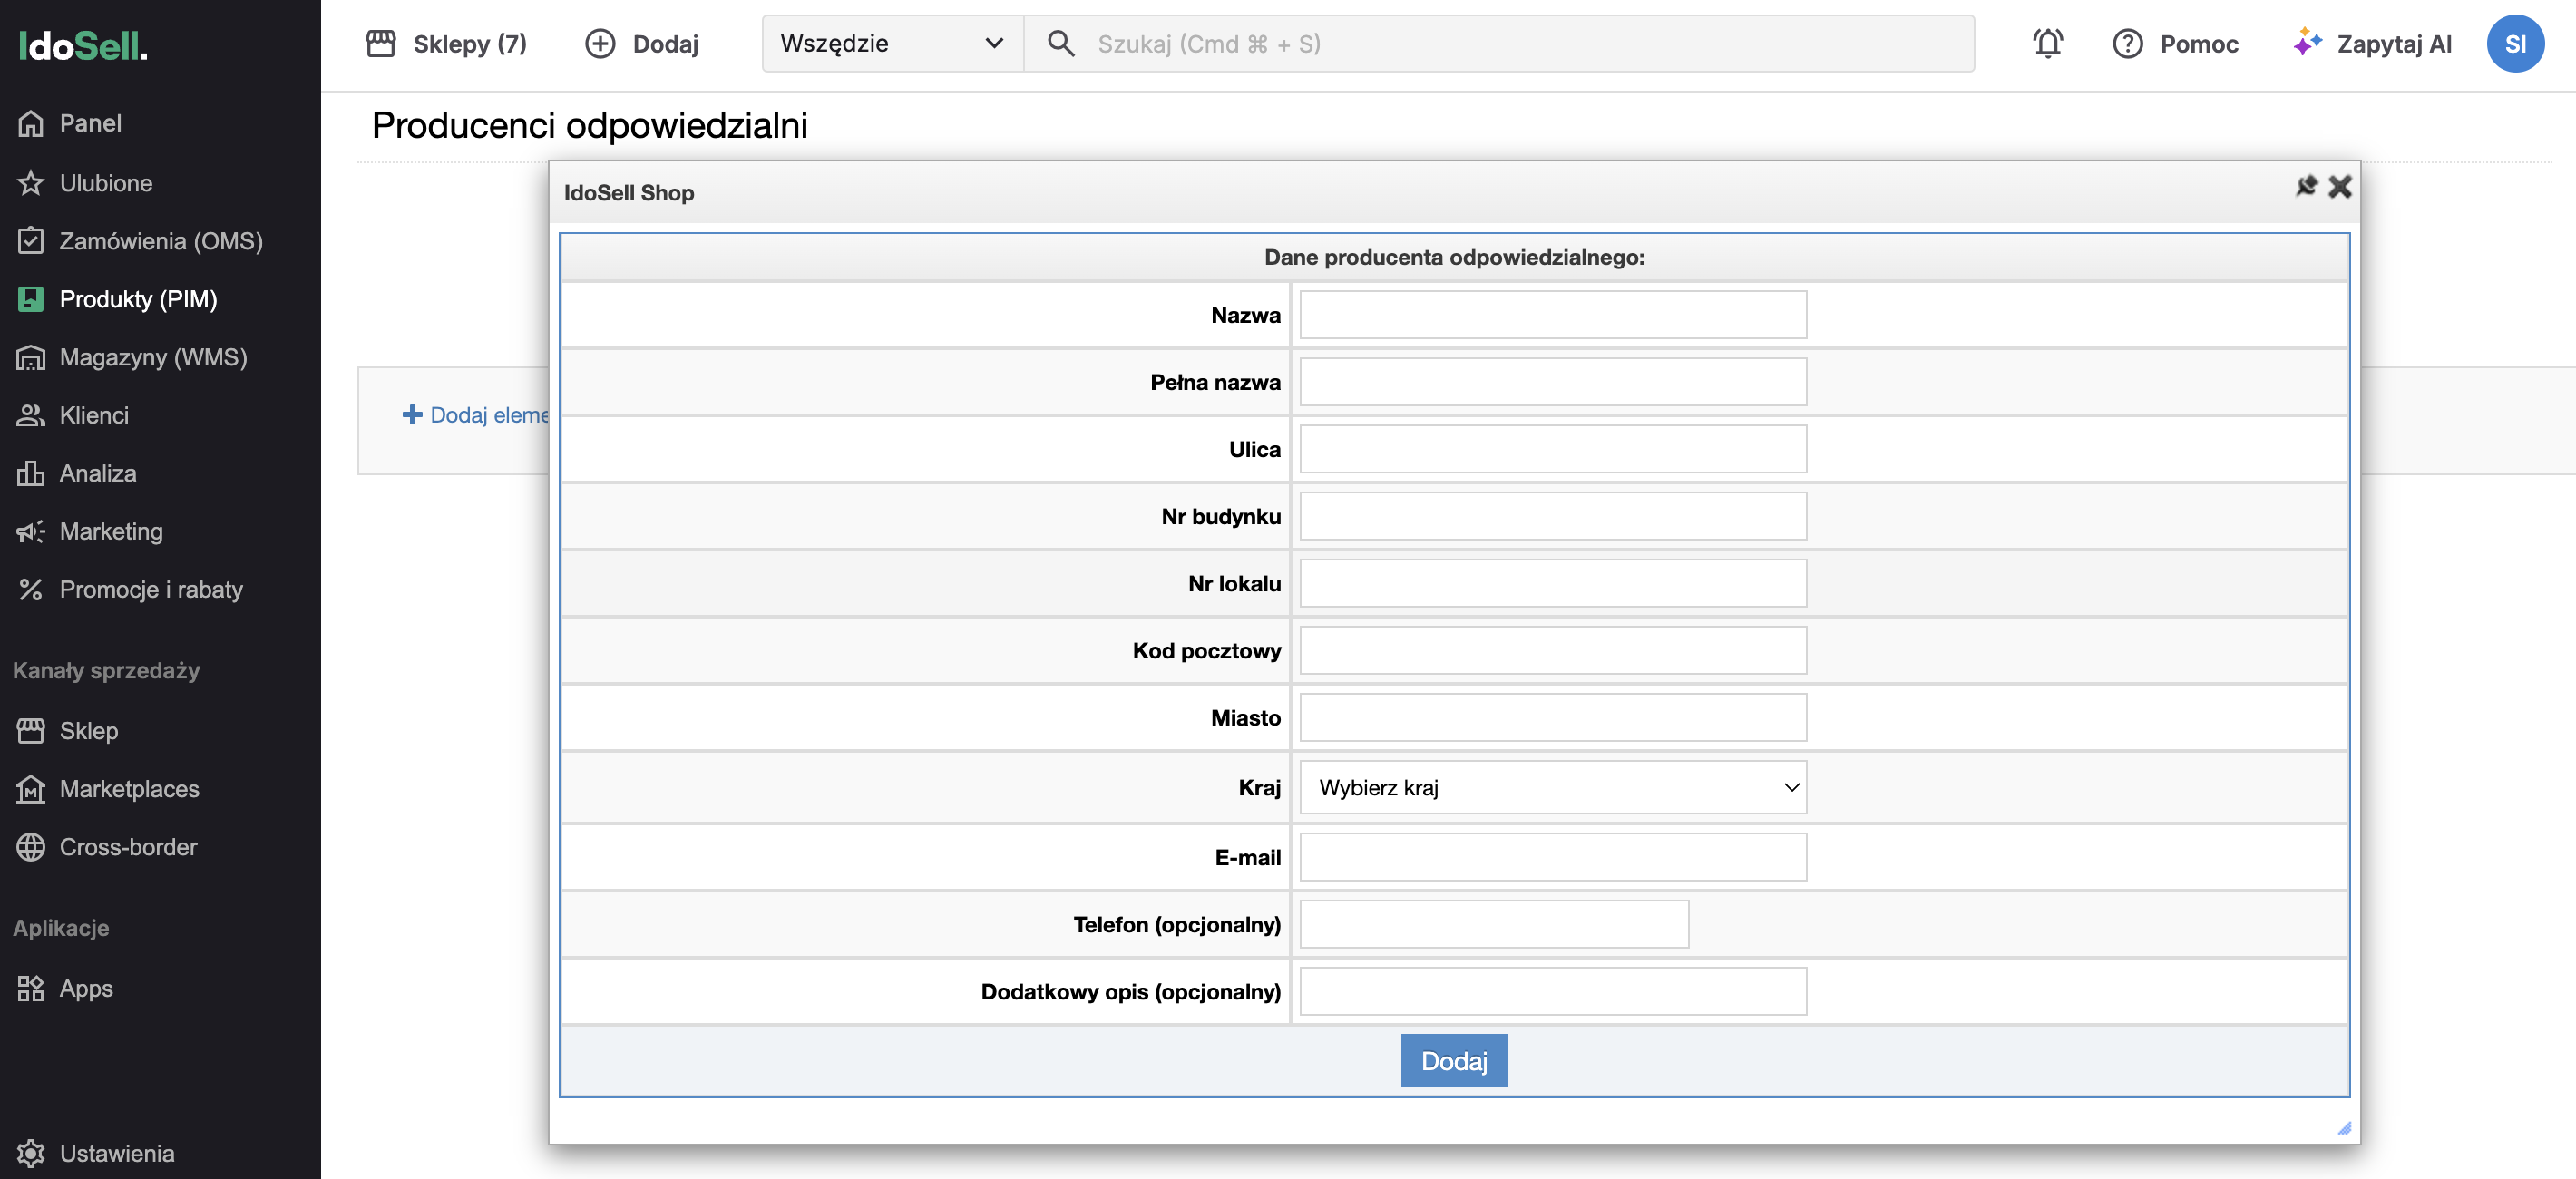The height and width of the screenshot is (1179, 2576).
Task: Click the Pomoc help link
Action: point(2199,43)
